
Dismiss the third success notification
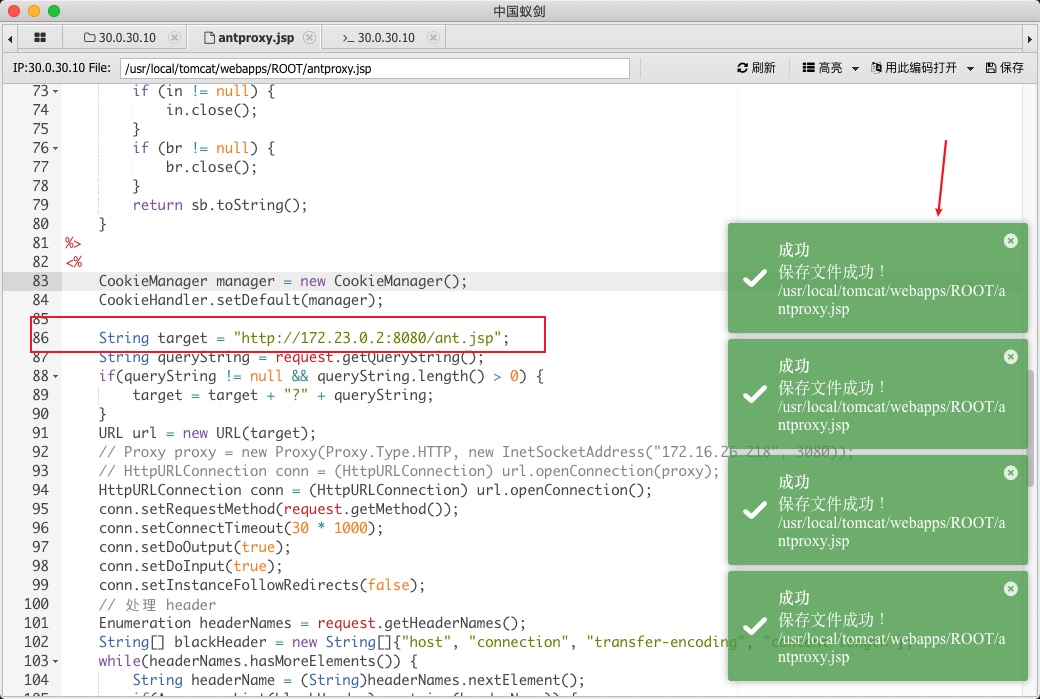pyautogui.click(x=1011, y=473)
